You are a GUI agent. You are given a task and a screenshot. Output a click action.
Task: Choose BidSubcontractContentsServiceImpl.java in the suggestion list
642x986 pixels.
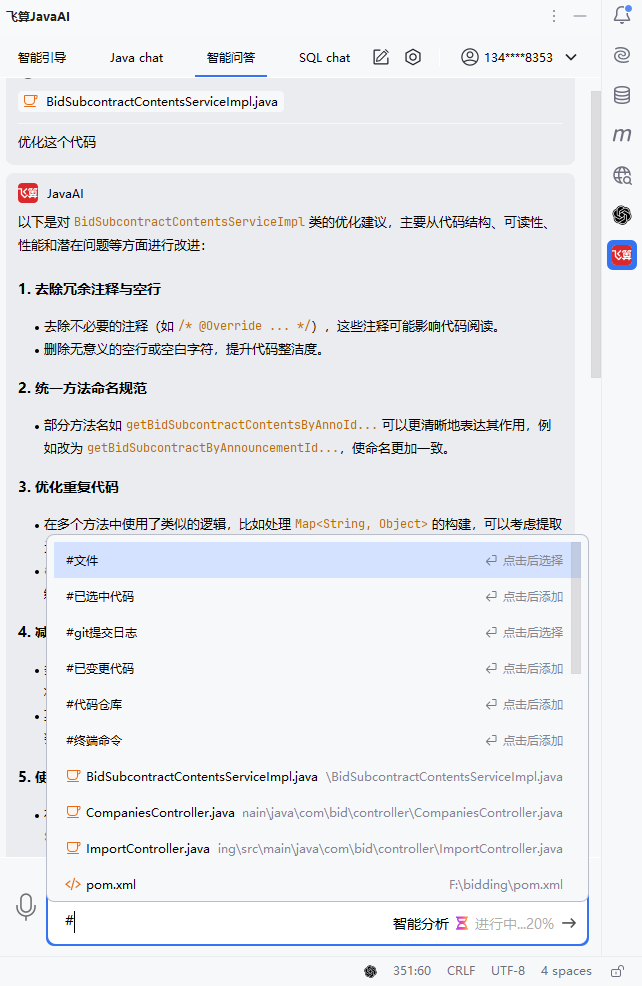tap(314, 777)
